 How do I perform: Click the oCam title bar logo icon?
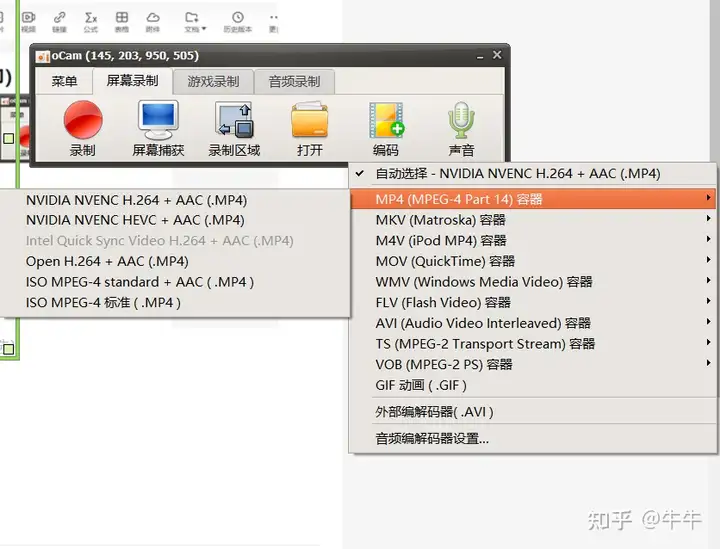(42, 56)
